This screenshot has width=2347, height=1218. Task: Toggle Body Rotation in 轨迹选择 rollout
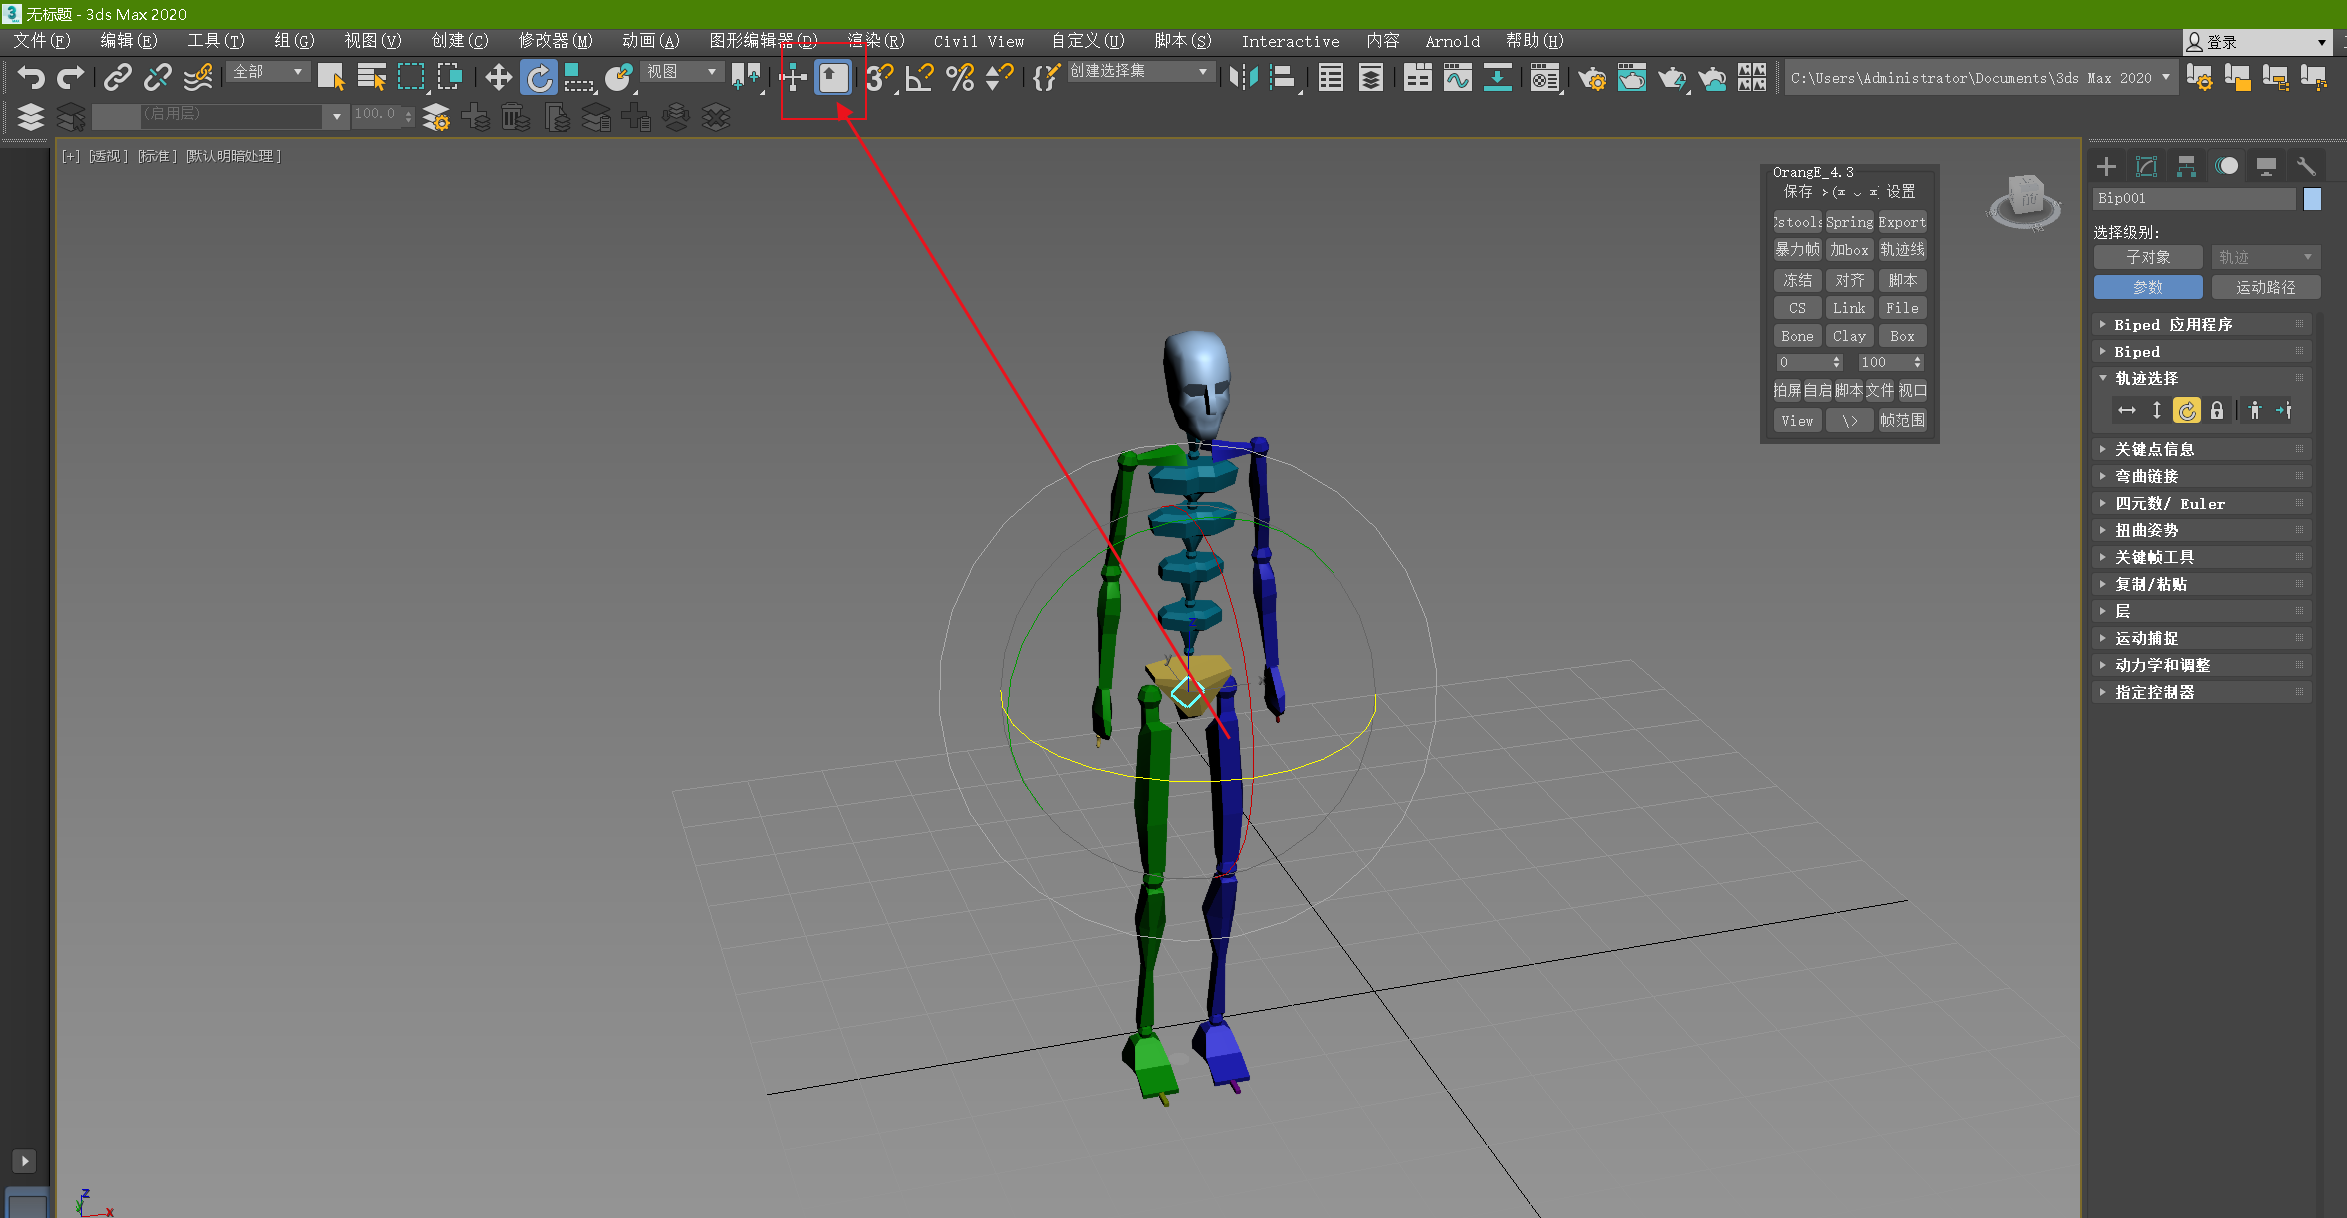point(2187,411)
